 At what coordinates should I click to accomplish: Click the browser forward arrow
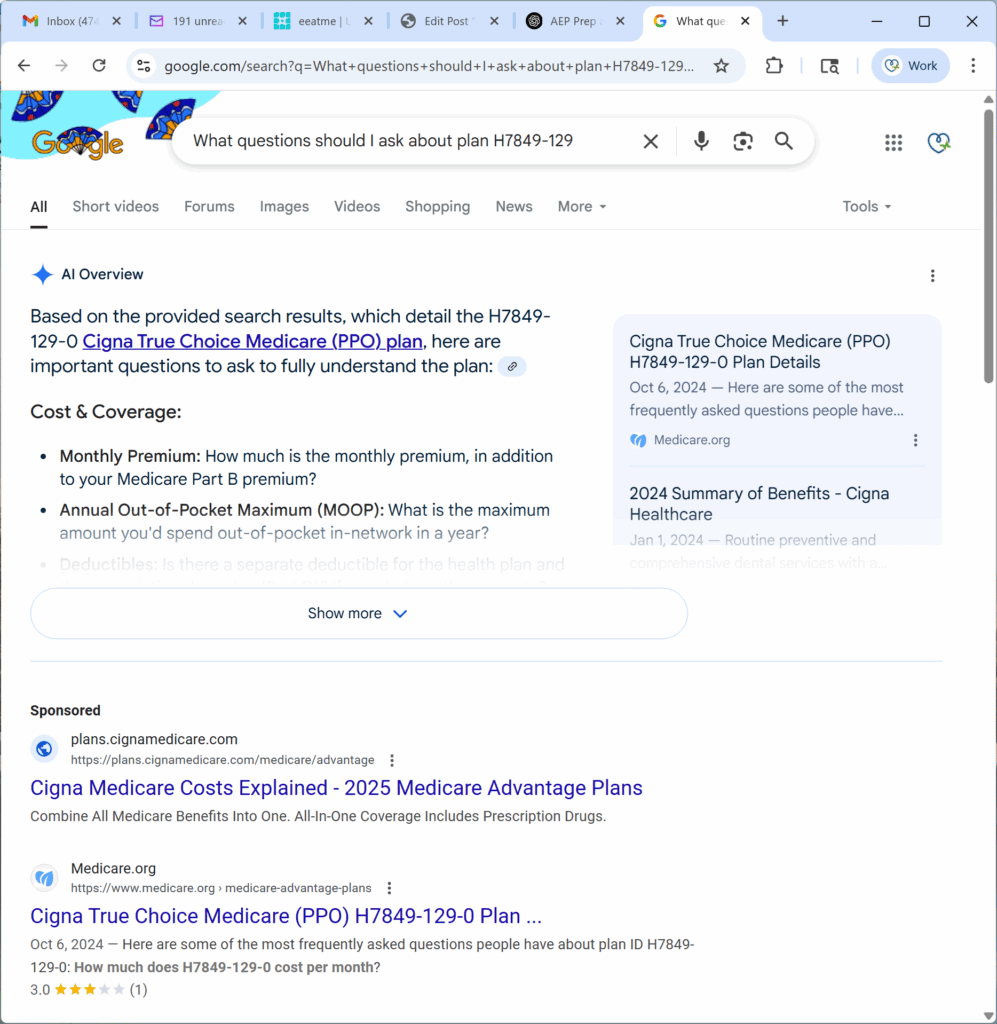pos(61,65)
